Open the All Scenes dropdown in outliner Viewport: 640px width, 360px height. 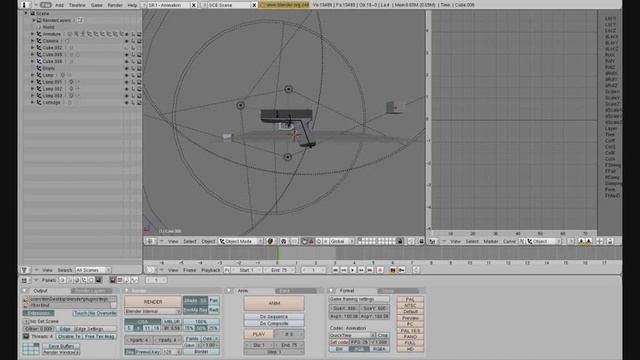[x=93, y=270]
